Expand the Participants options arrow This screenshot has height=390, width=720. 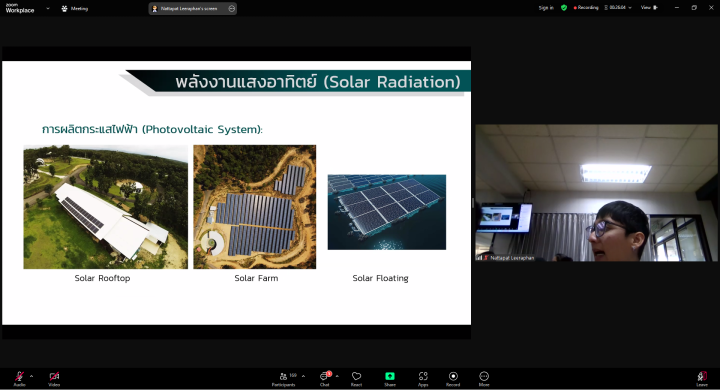tap(303, 376)
